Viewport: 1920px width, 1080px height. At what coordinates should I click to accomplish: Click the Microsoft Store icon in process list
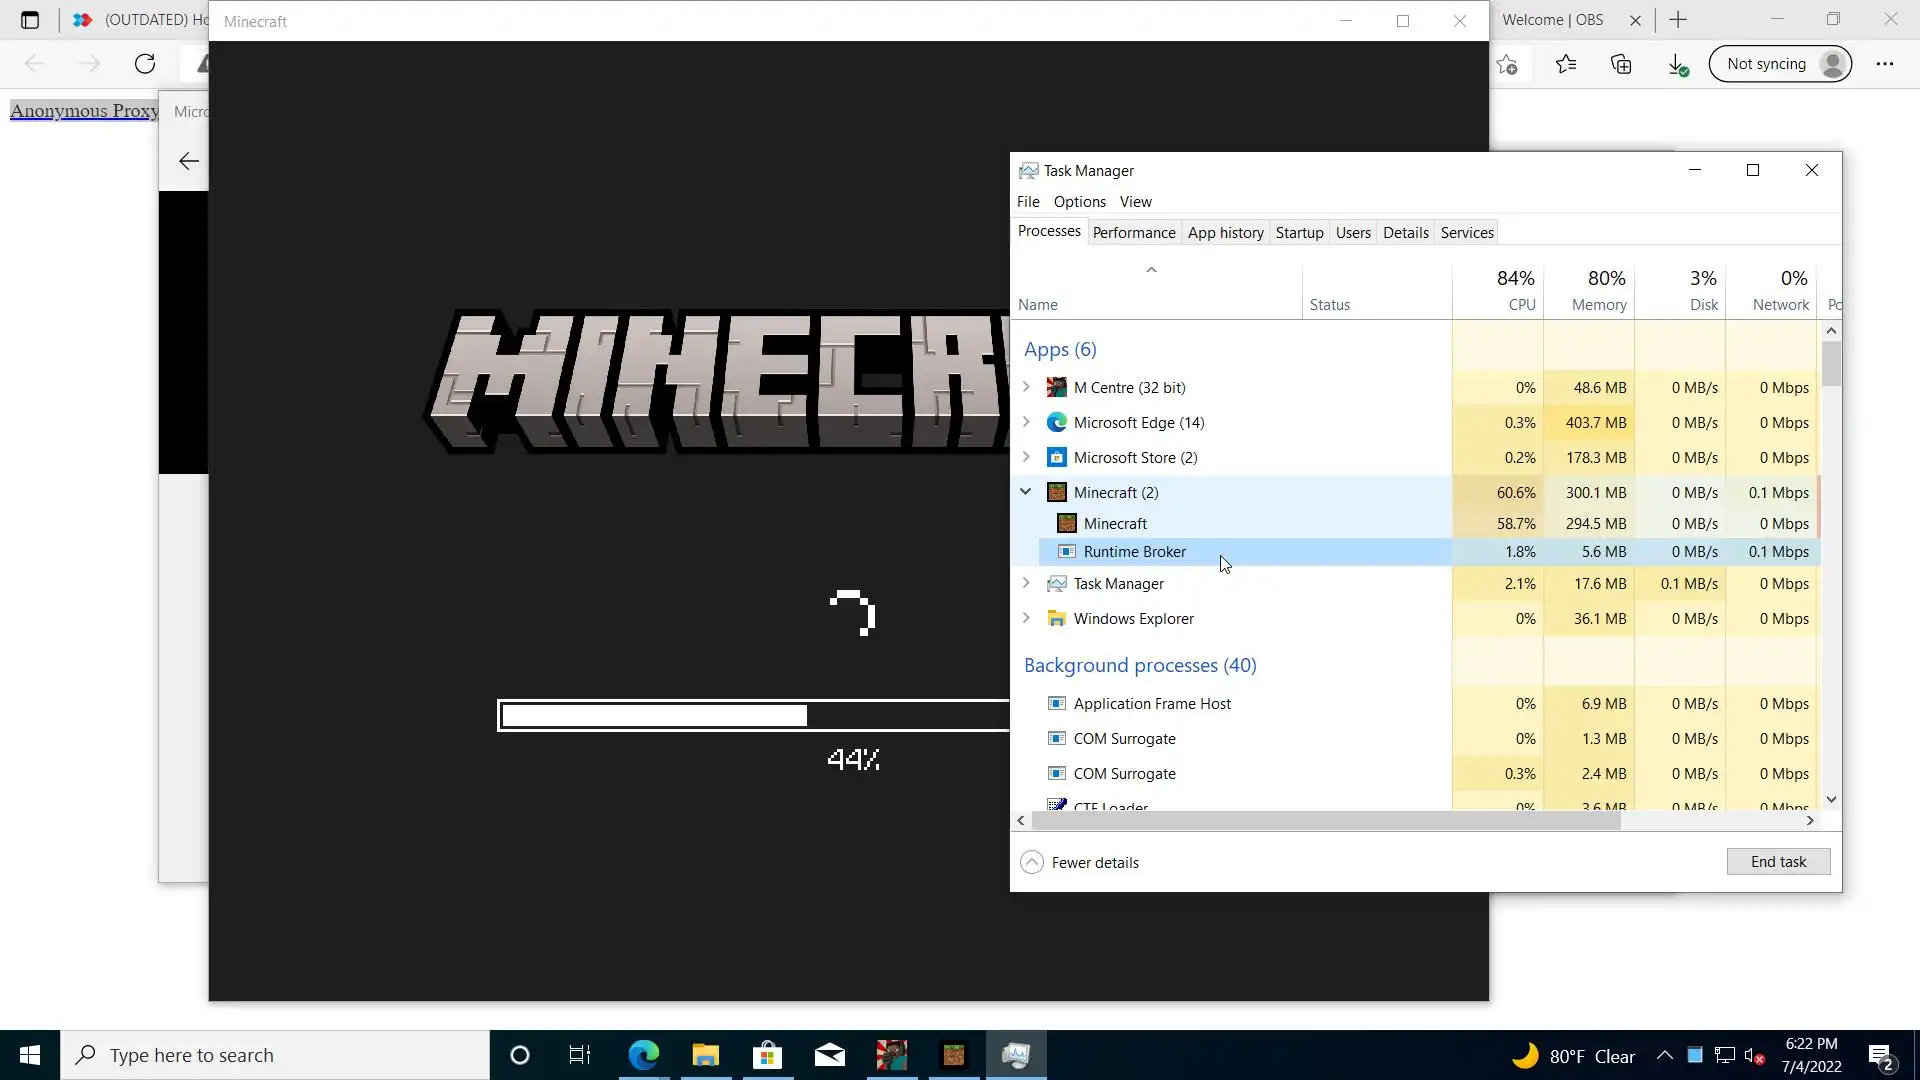coord(1056,458)
